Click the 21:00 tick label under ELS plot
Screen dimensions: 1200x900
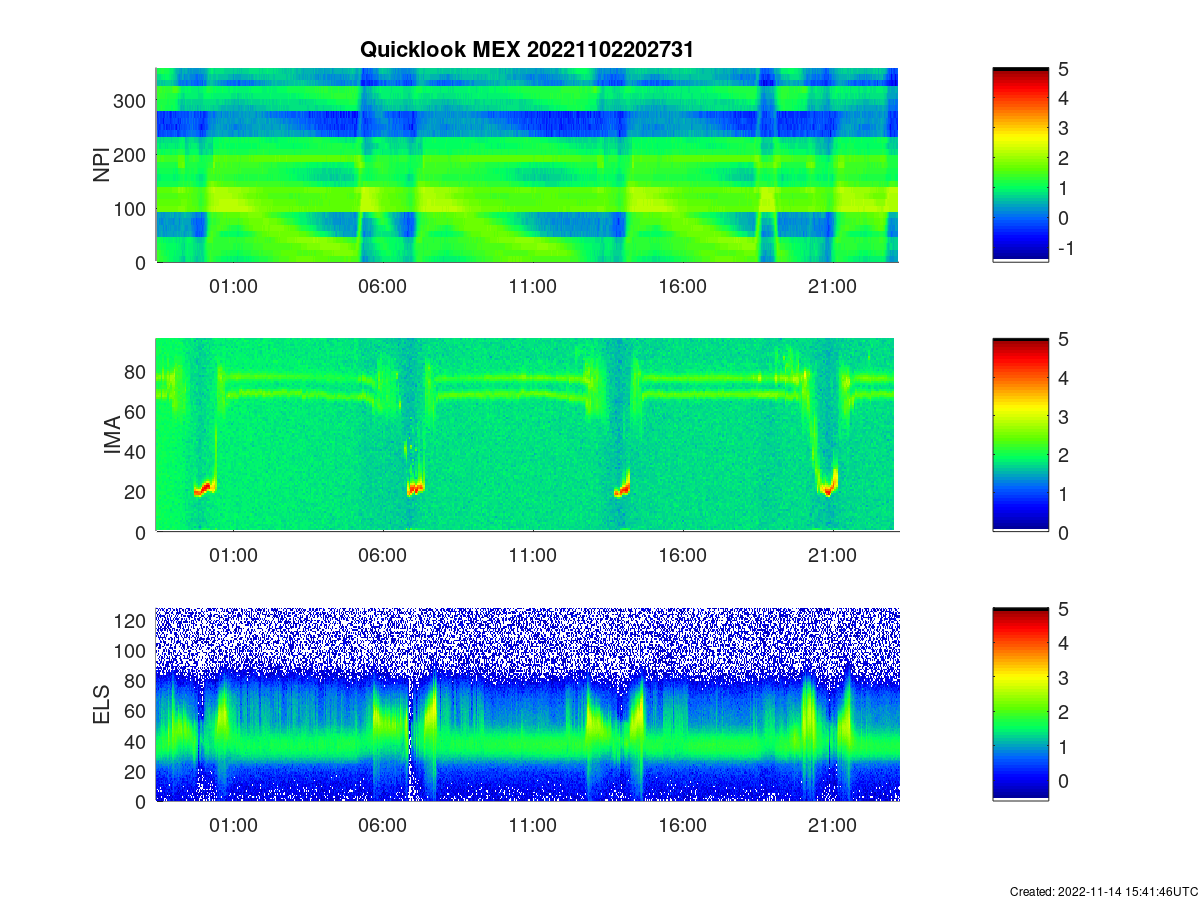pos(833,825)
